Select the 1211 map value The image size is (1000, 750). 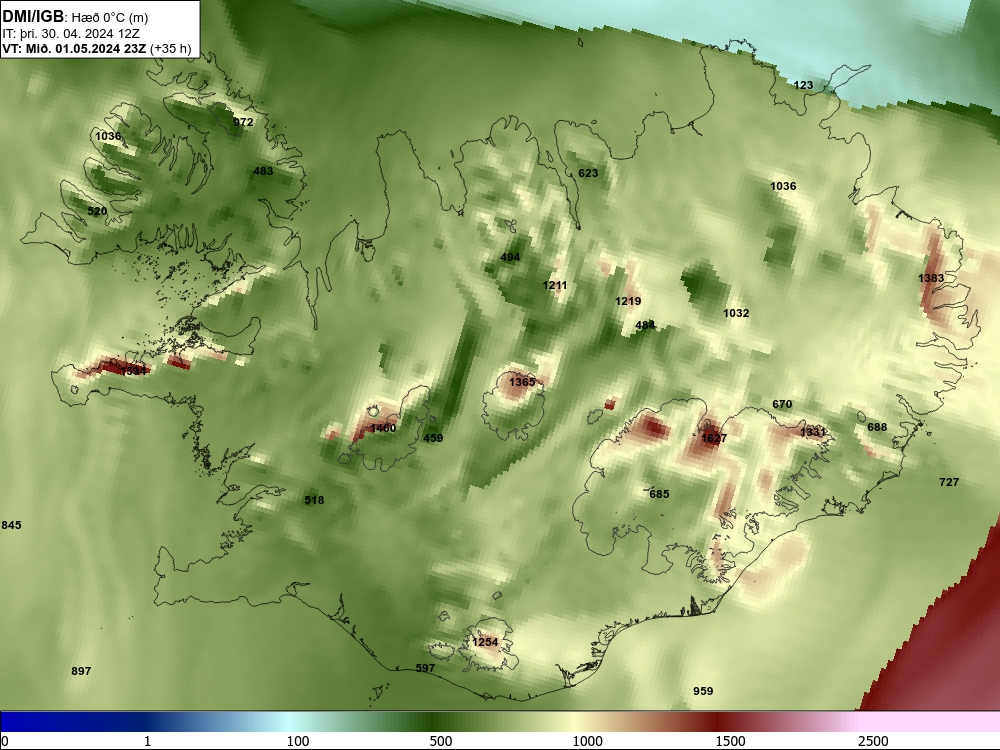(555, 285)
